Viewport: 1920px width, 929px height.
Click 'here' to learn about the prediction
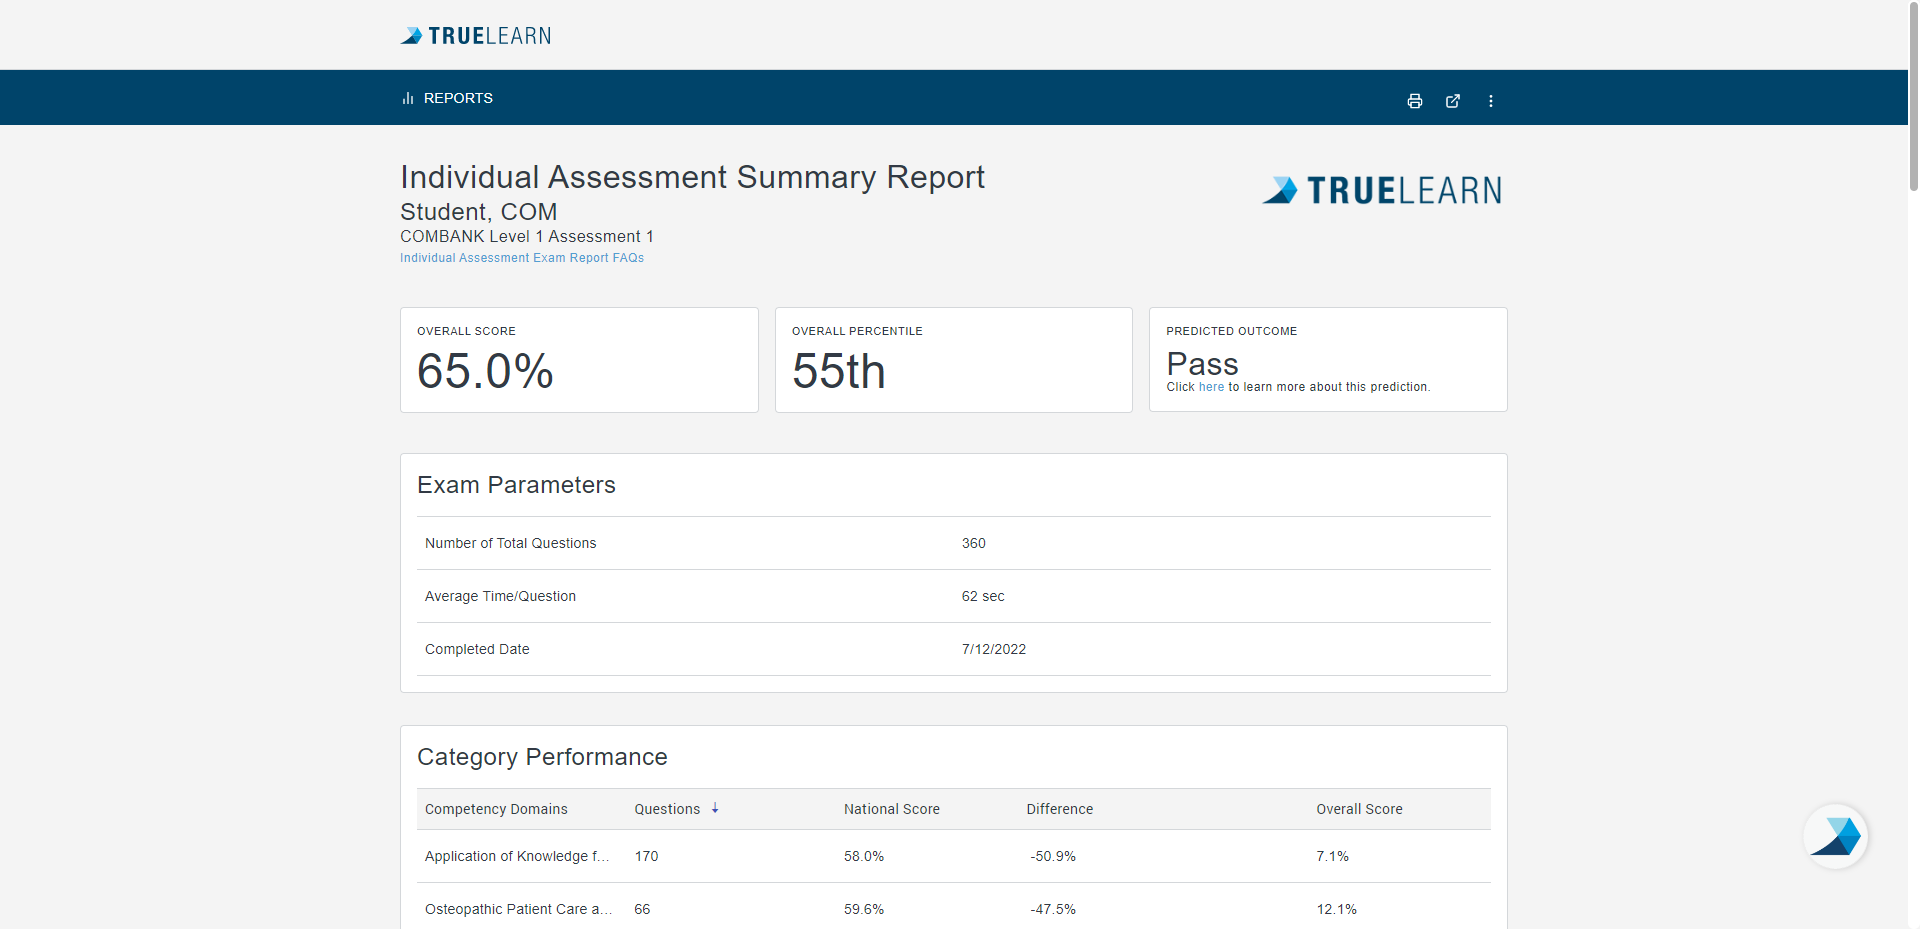[x=1211, y=387]
